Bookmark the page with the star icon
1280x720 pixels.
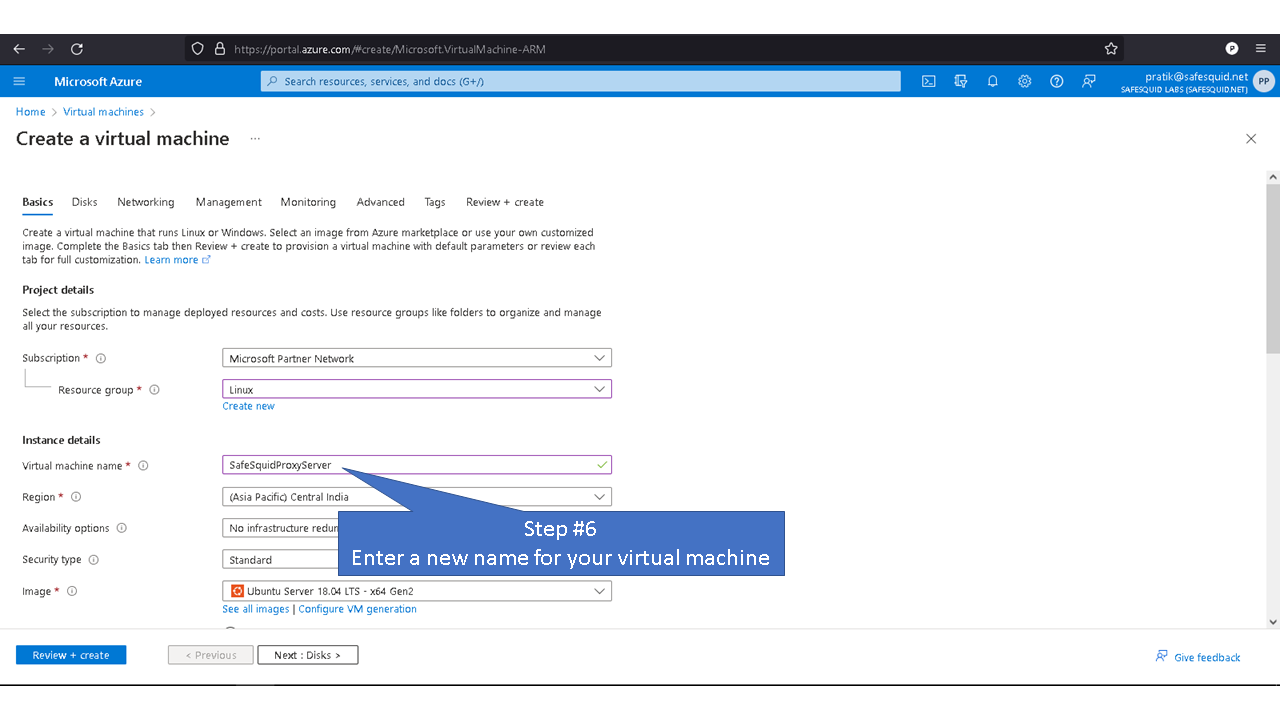point(1111,48)
